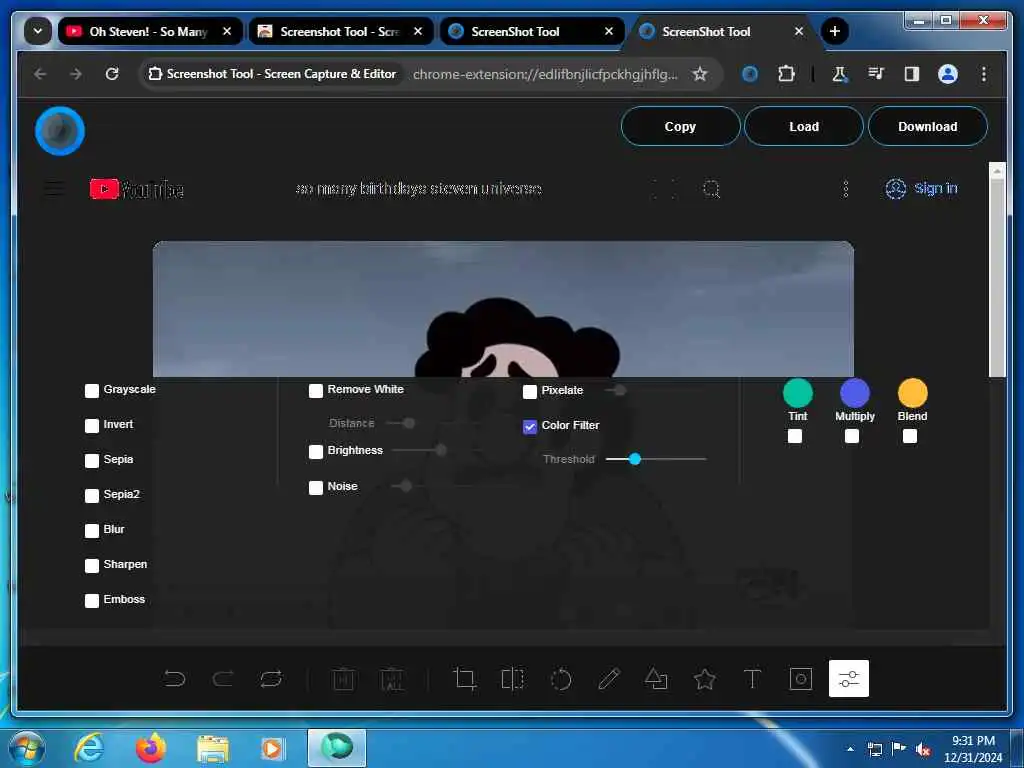Click the Load button
Screen dimensions: 1024x768
pos(803,127)
